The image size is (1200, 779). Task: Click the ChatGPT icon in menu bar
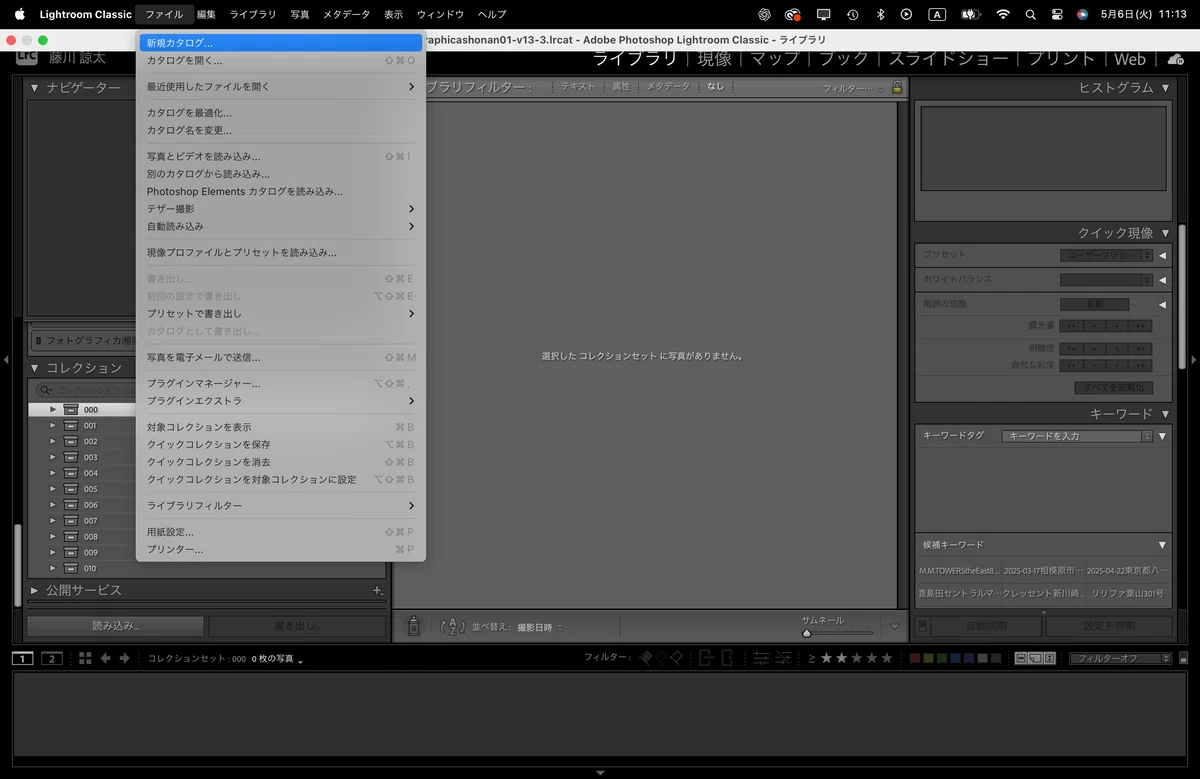coord(765,14)
